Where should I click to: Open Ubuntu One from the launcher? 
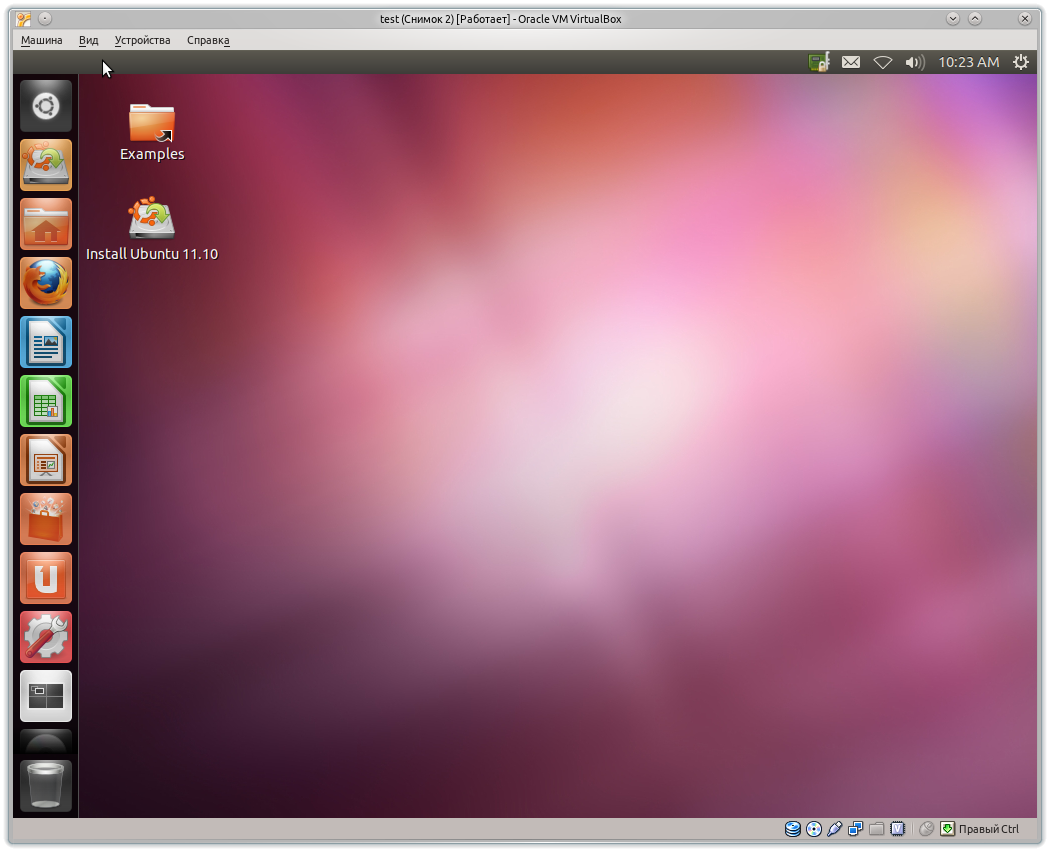pos(46,577)
